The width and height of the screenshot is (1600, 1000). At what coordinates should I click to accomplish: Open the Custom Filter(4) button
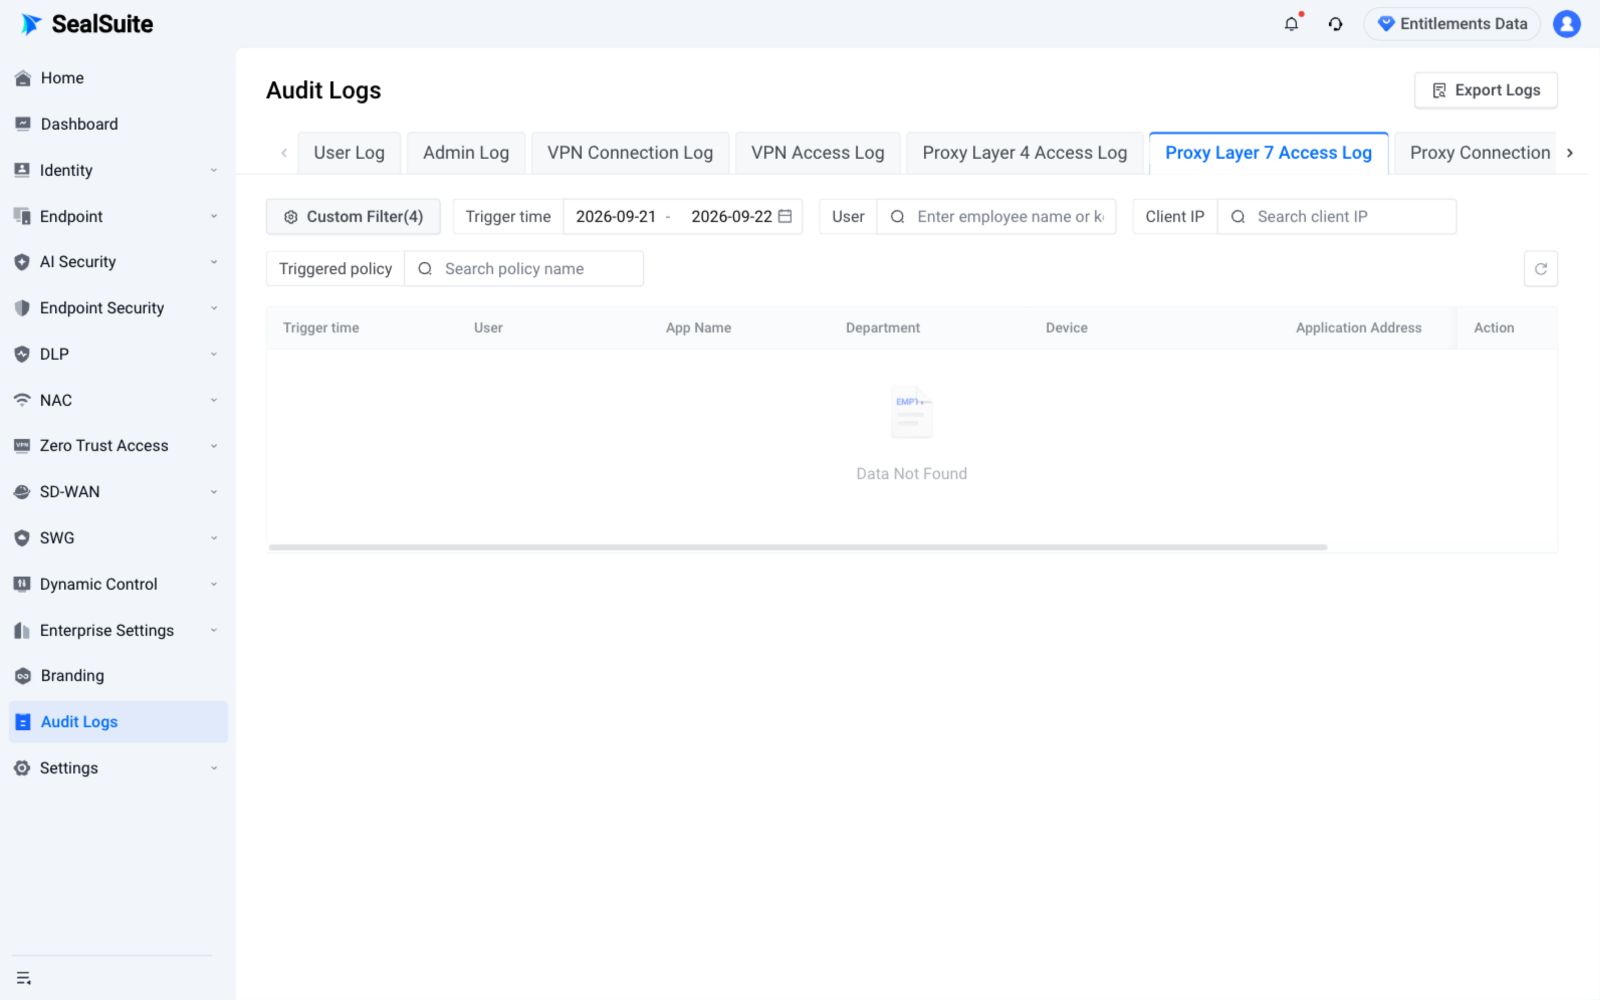coord(353,216)
